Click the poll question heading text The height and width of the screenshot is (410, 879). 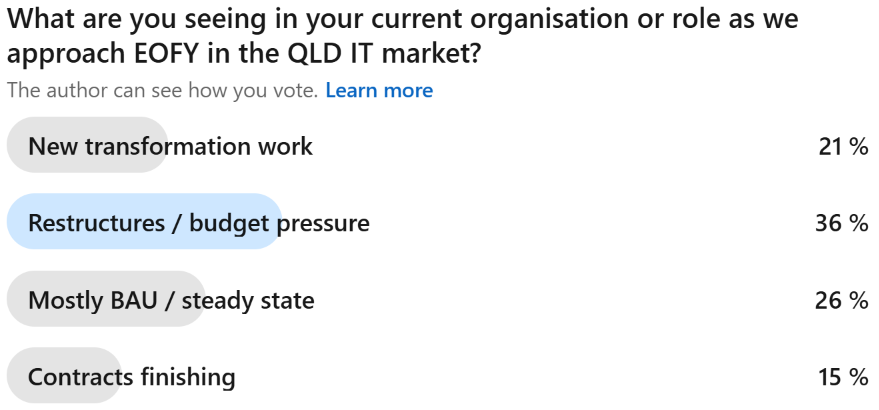(x=403, y=36)
